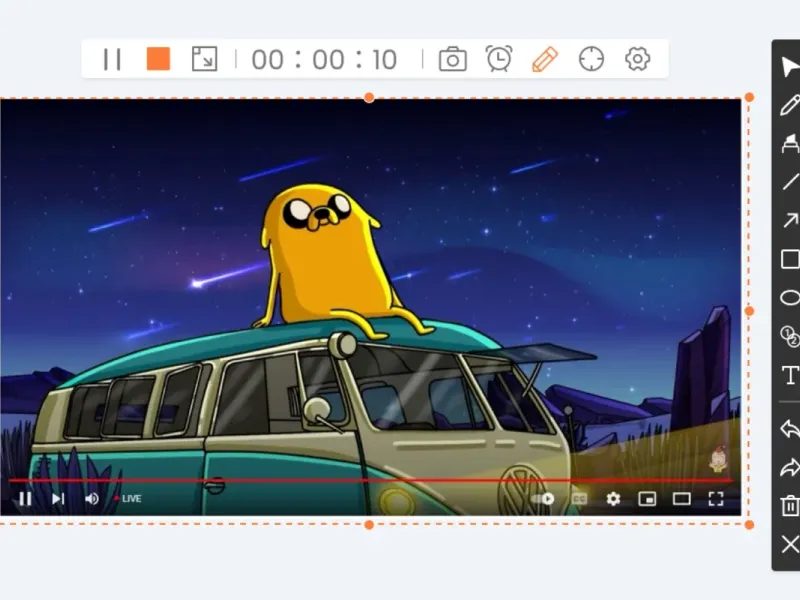Select the pencil draw tool in side panel
This screenshot has width=800, height=600.
(790, 105)
